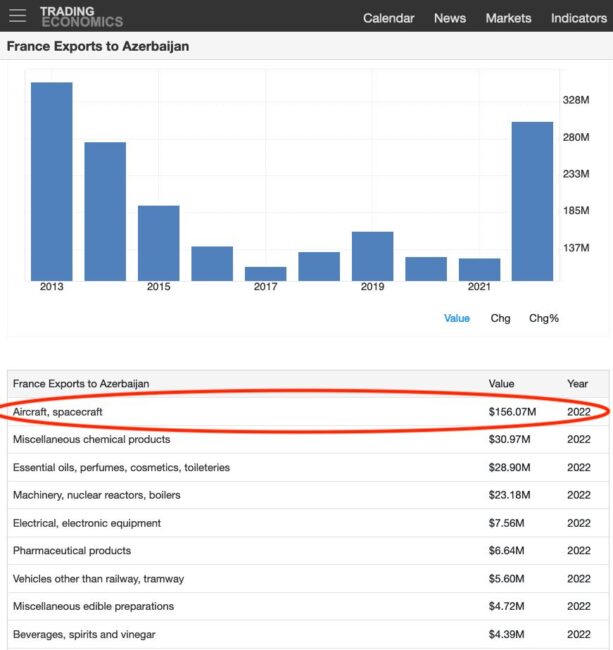Open Essential oils, perfumes, cosmetics link
This screenshot has width=613, height=650.
click(x=121, y=467)
